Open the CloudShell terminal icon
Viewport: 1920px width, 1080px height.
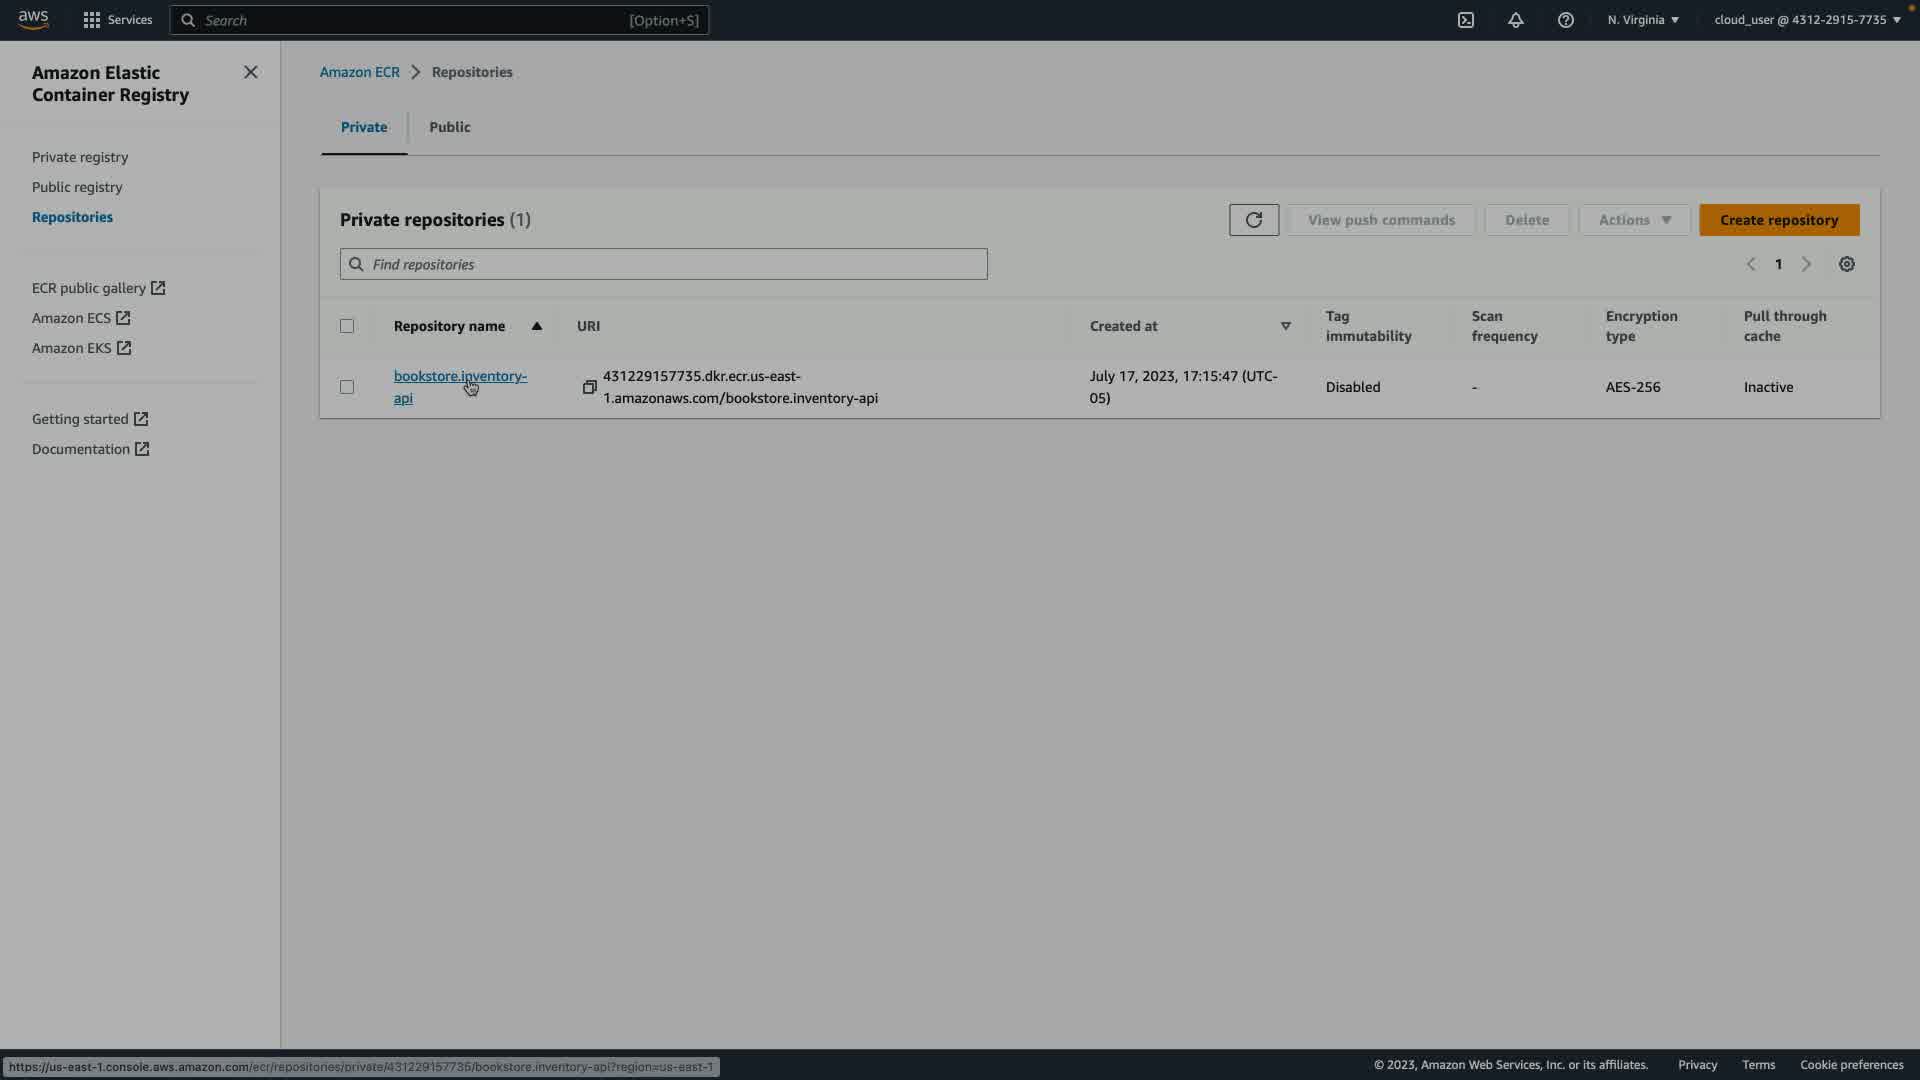click(1466, 20)
